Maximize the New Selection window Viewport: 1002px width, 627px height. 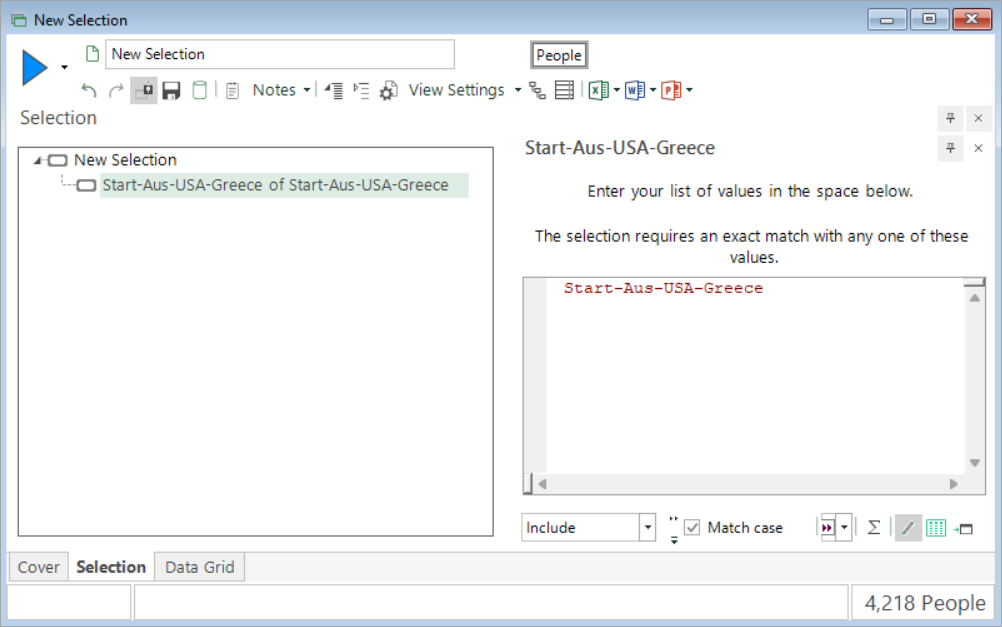(929, 20)
